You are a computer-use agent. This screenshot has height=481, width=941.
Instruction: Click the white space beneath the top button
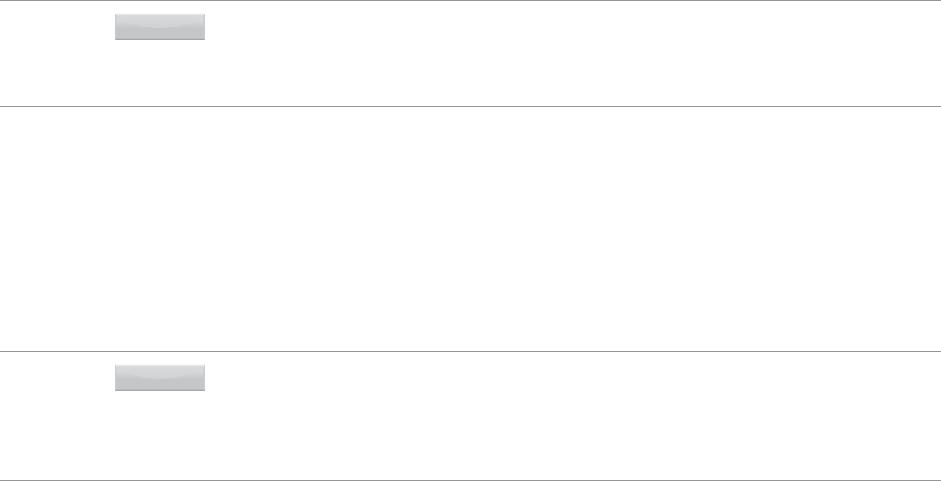[160, 72]
